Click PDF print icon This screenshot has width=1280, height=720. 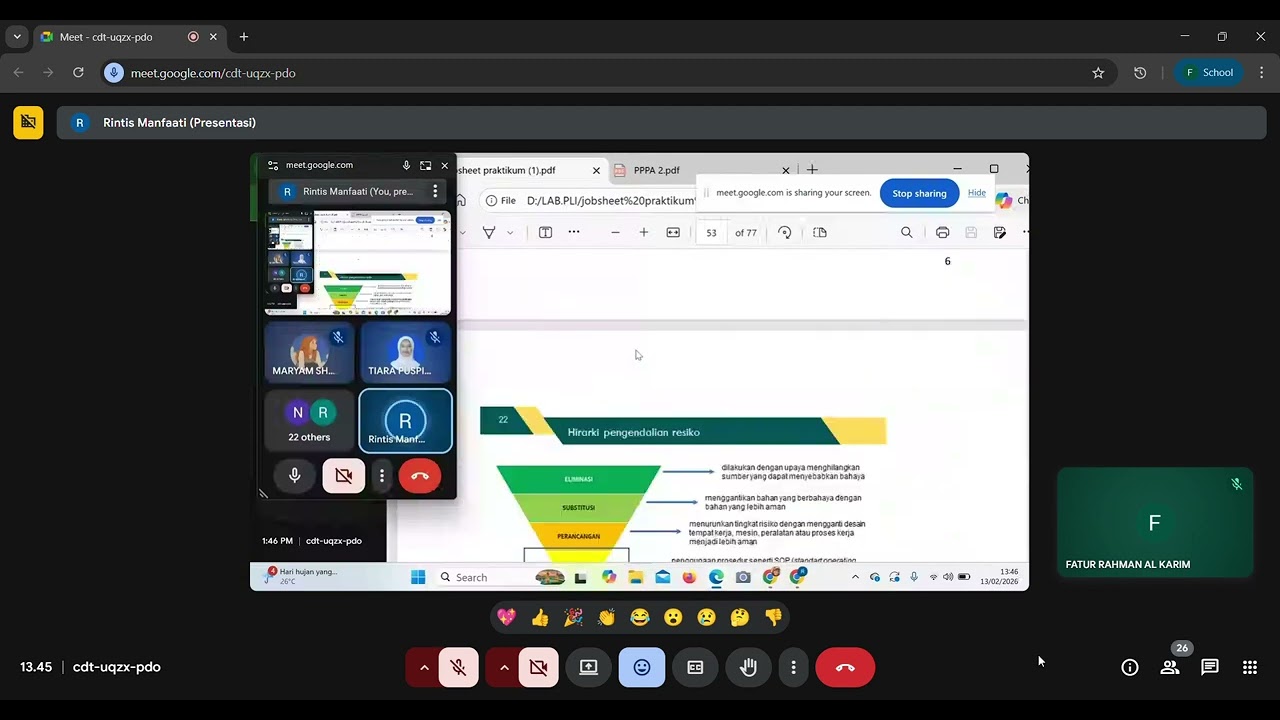(x=942, y=232)
